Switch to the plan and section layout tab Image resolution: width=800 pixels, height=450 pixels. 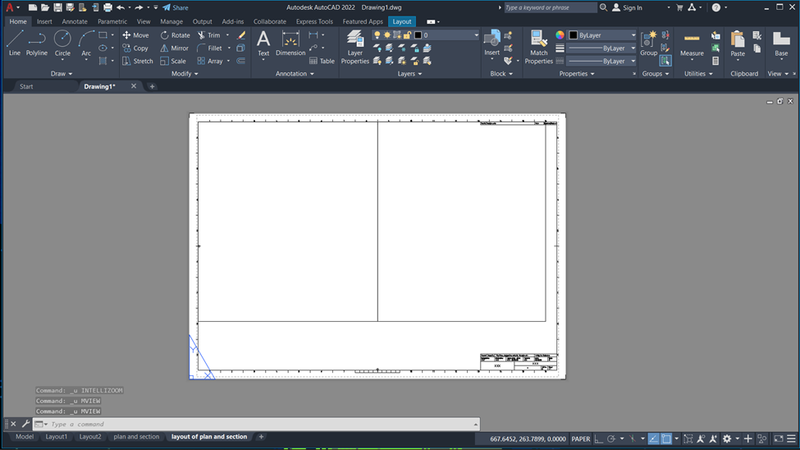(x=136, y=437)
